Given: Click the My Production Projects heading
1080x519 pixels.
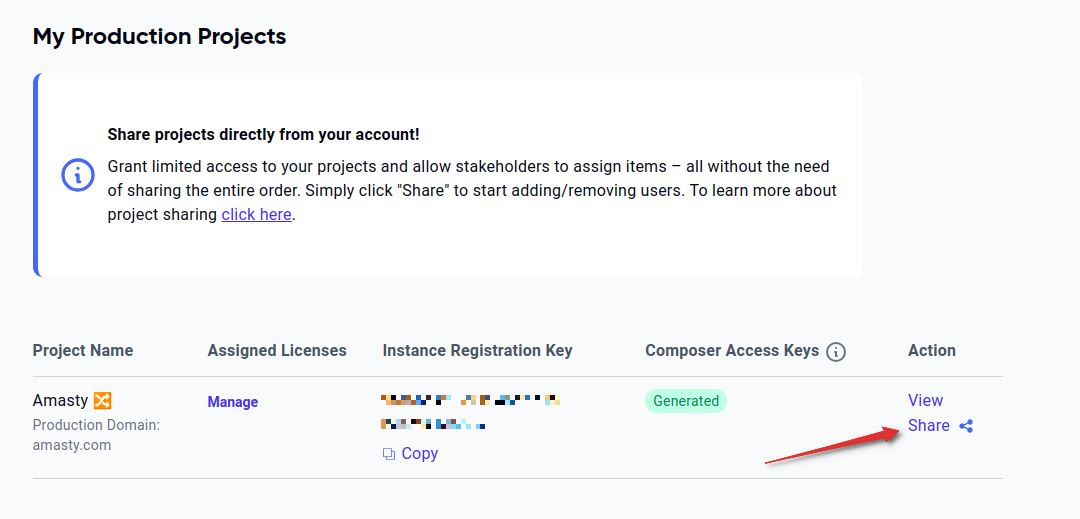Looking at the screenshot, I should 159,36.
